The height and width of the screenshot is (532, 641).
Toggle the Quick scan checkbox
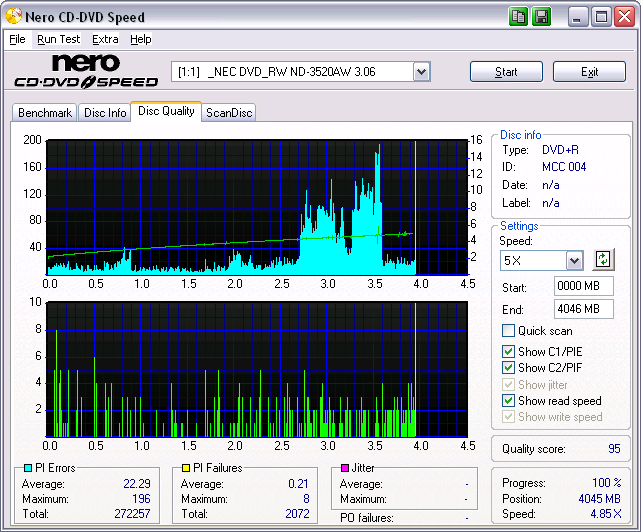[508, 330]
